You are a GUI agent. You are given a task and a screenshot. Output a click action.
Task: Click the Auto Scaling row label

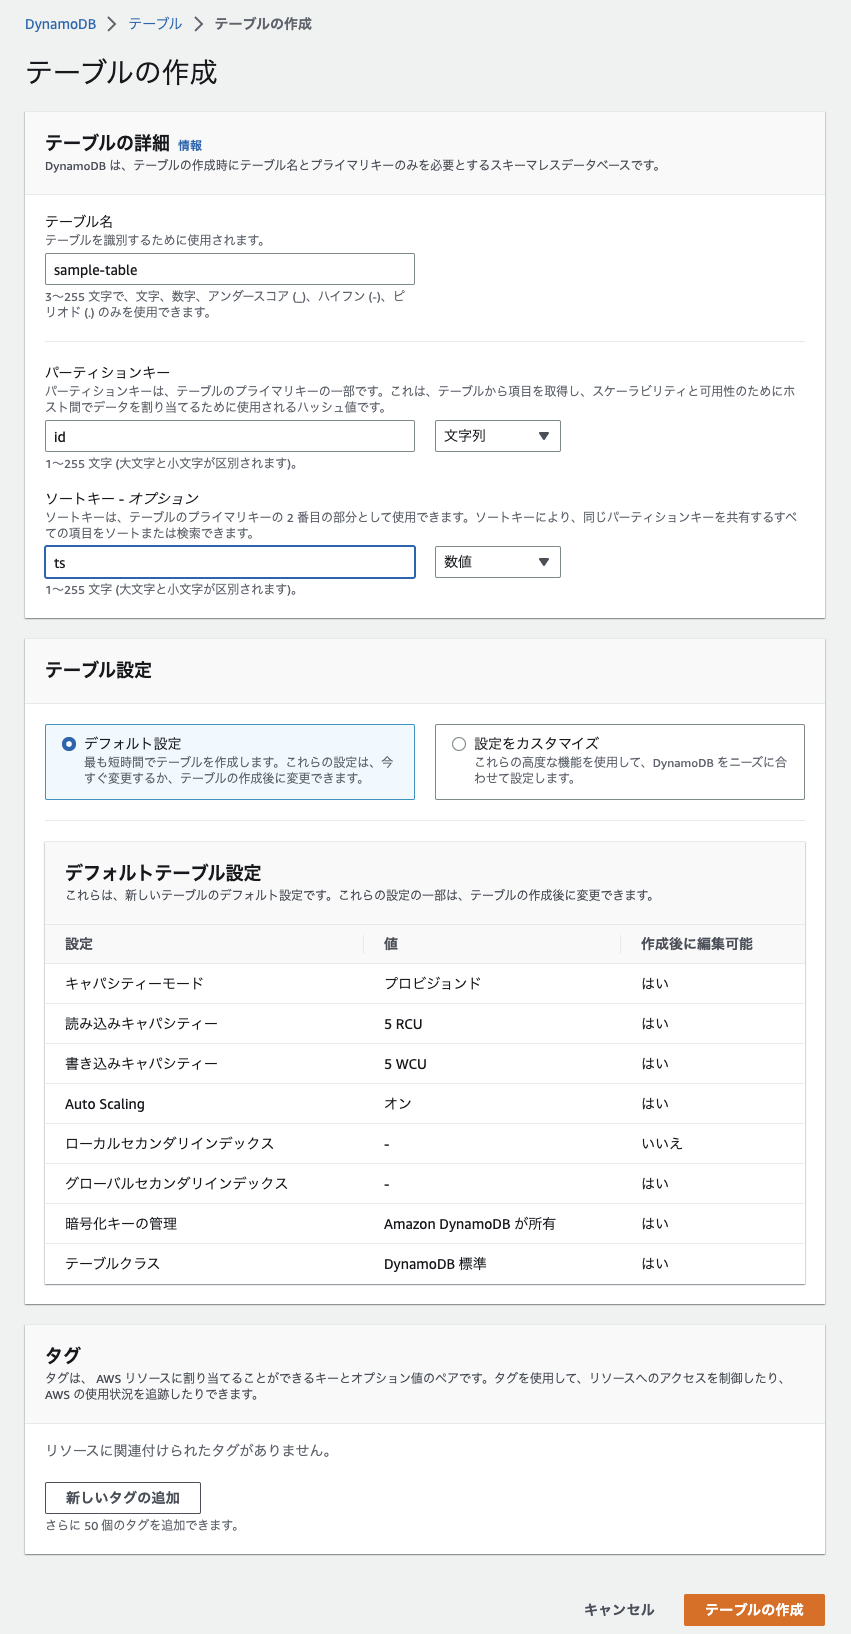point(105,1104)
